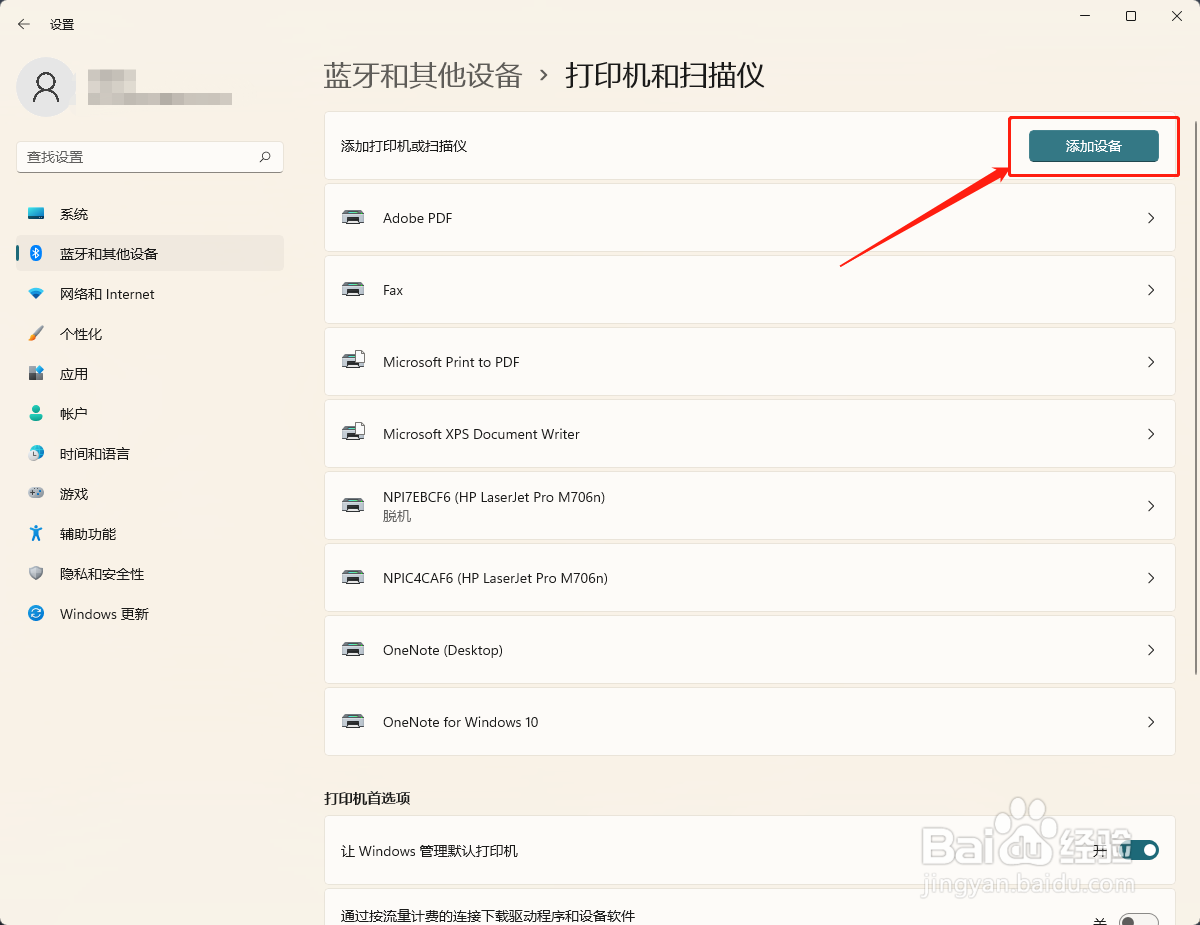Open OneNote for Windows 10 chevron
The width and height of the screenshot is (1200, 925).
coord(1151,722)
